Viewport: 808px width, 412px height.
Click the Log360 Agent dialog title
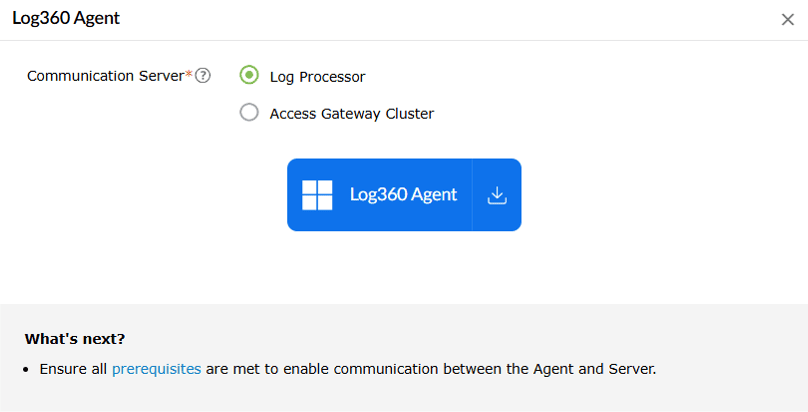(66, 19)
